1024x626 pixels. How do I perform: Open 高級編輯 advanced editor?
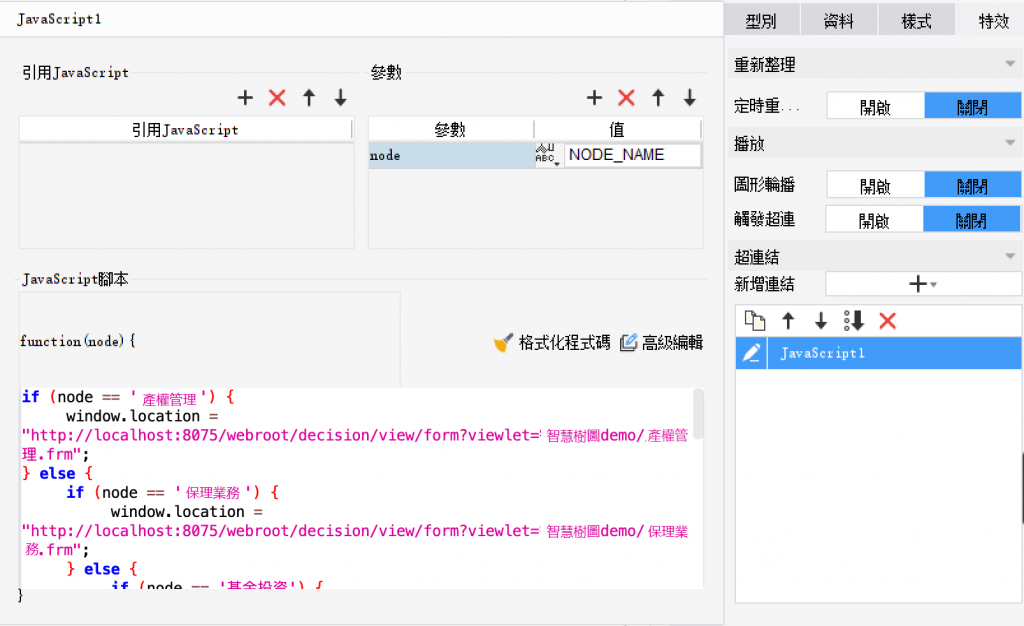[661, 343]
